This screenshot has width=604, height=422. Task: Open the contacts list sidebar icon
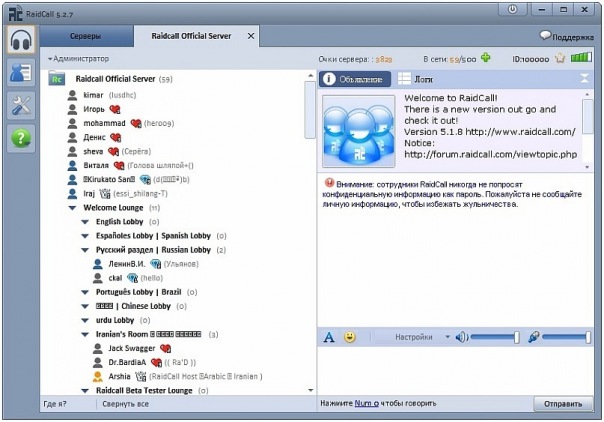(21, 72)
